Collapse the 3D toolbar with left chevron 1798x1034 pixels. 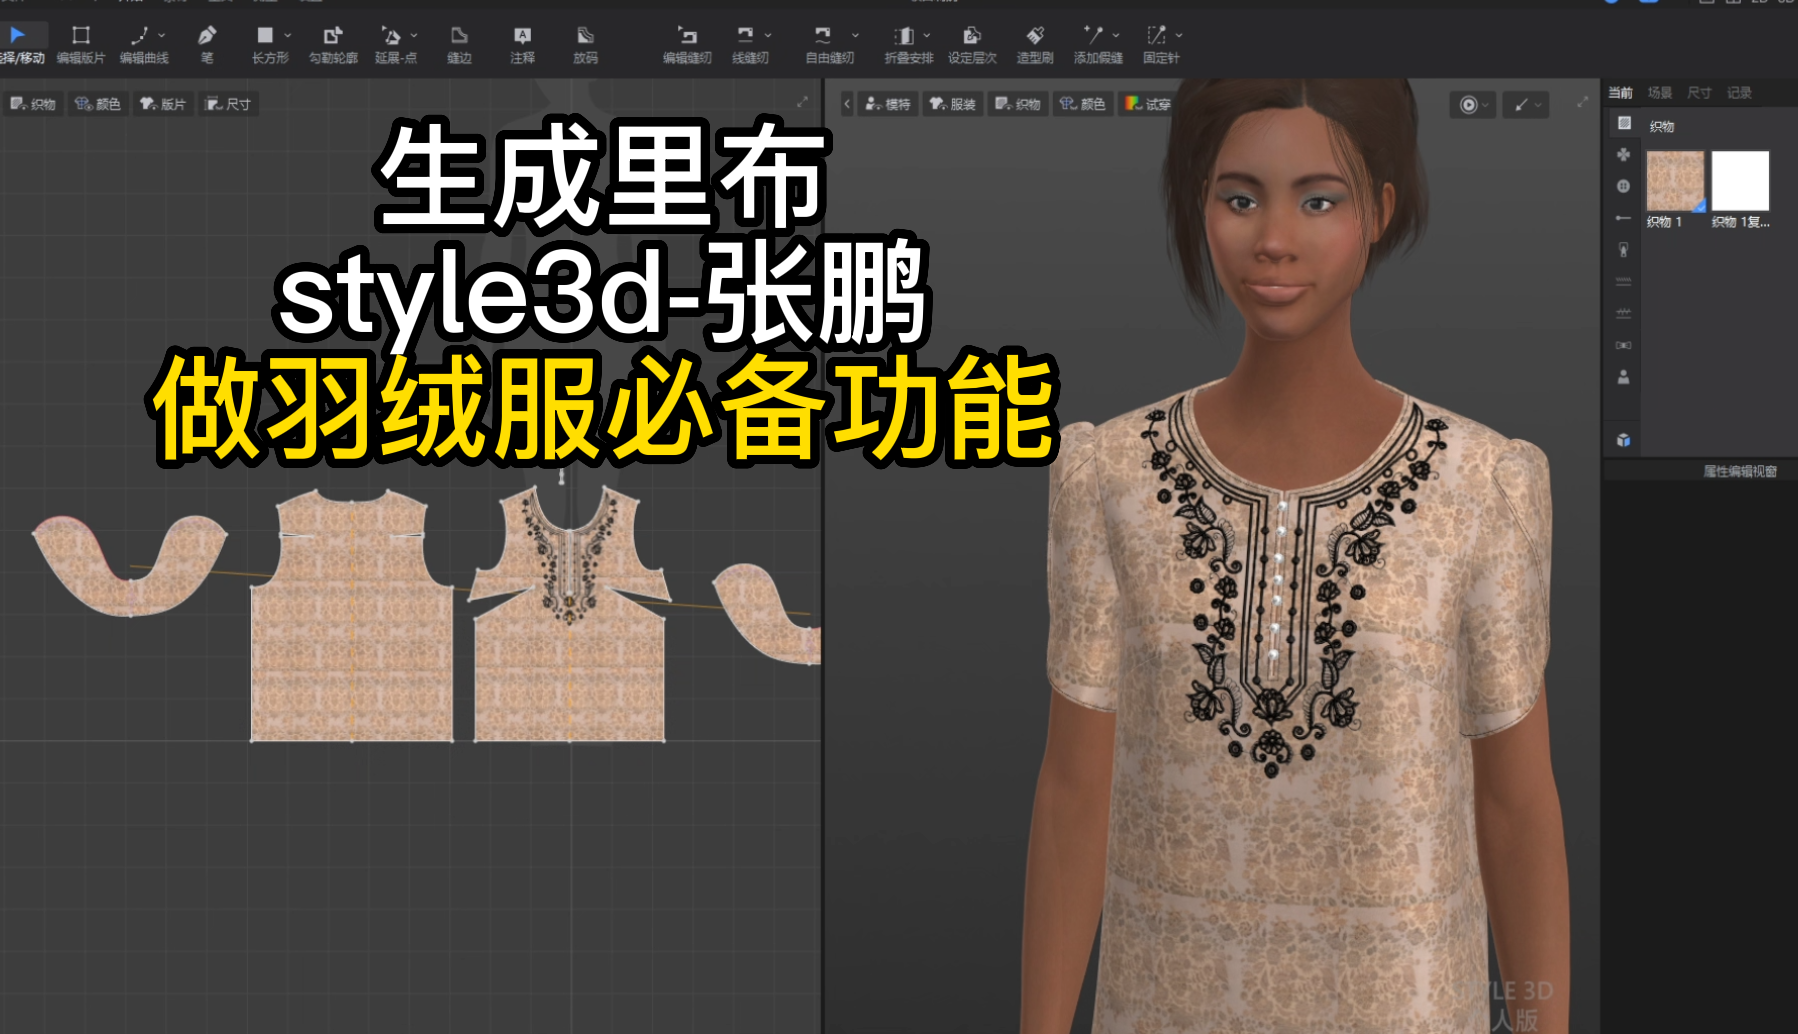click(847, 104)
